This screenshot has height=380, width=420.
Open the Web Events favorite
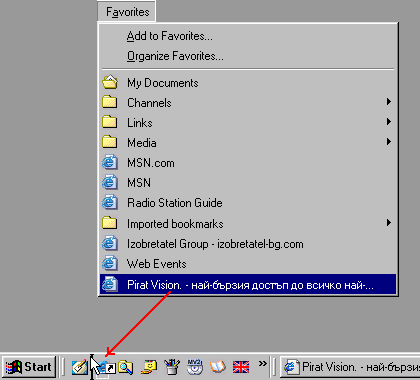(x=248, y=264)
